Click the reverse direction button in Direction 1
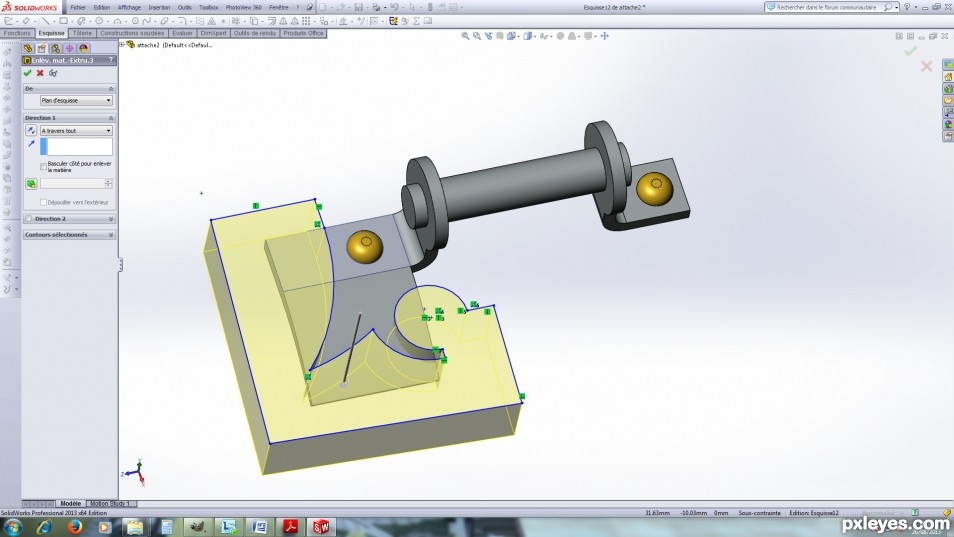Viewport: 954px width, 537px height. pyautogui.click(x=31, y=130)
